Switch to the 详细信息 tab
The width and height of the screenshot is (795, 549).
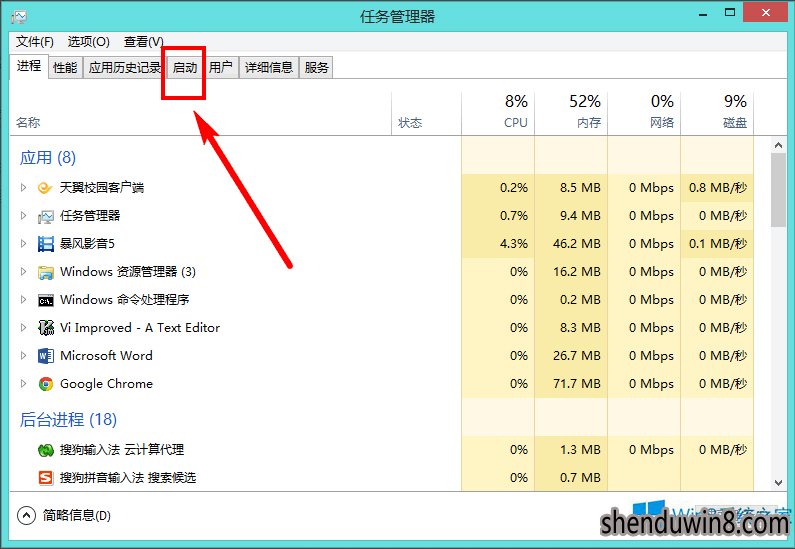tap(269, 67)
